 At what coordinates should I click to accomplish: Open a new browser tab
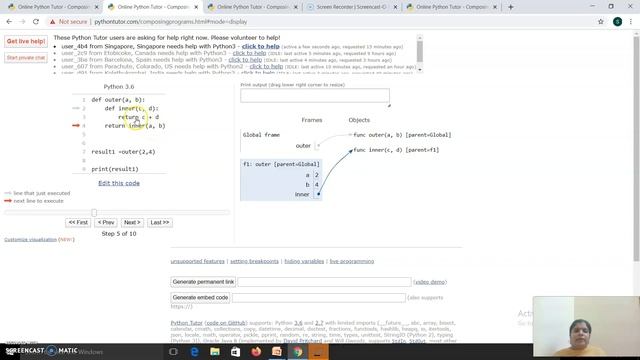[x=511, y=7]
